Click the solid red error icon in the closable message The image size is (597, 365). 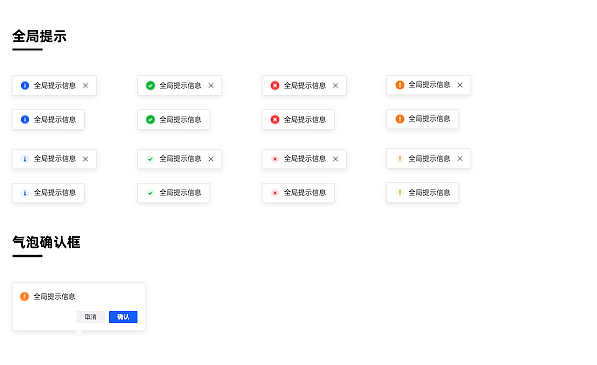point(275,85)
